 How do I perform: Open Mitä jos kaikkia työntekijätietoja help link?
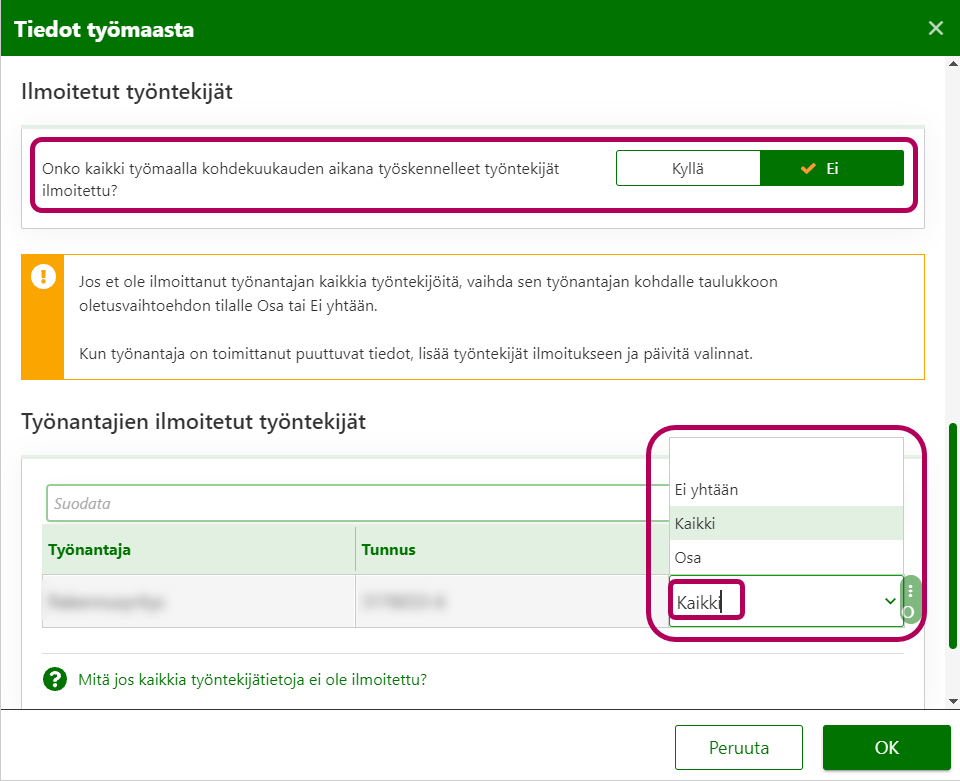click(x=253, y=680)
